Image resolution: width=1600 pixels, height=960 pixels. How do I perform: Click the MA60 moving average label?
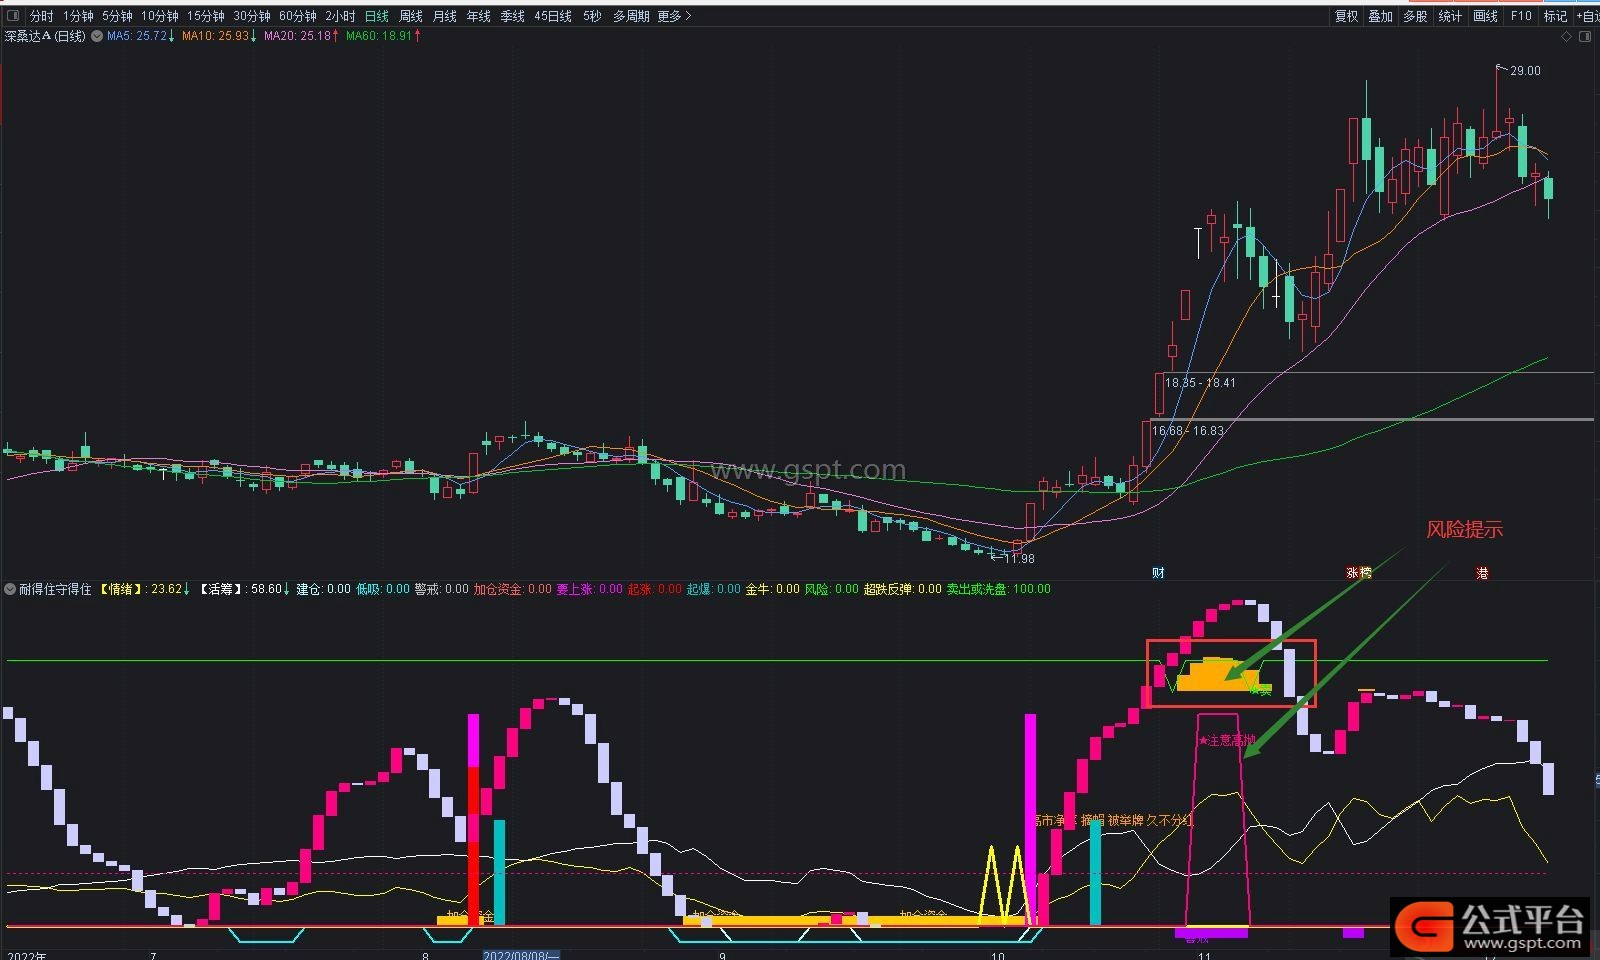[383, 36]
